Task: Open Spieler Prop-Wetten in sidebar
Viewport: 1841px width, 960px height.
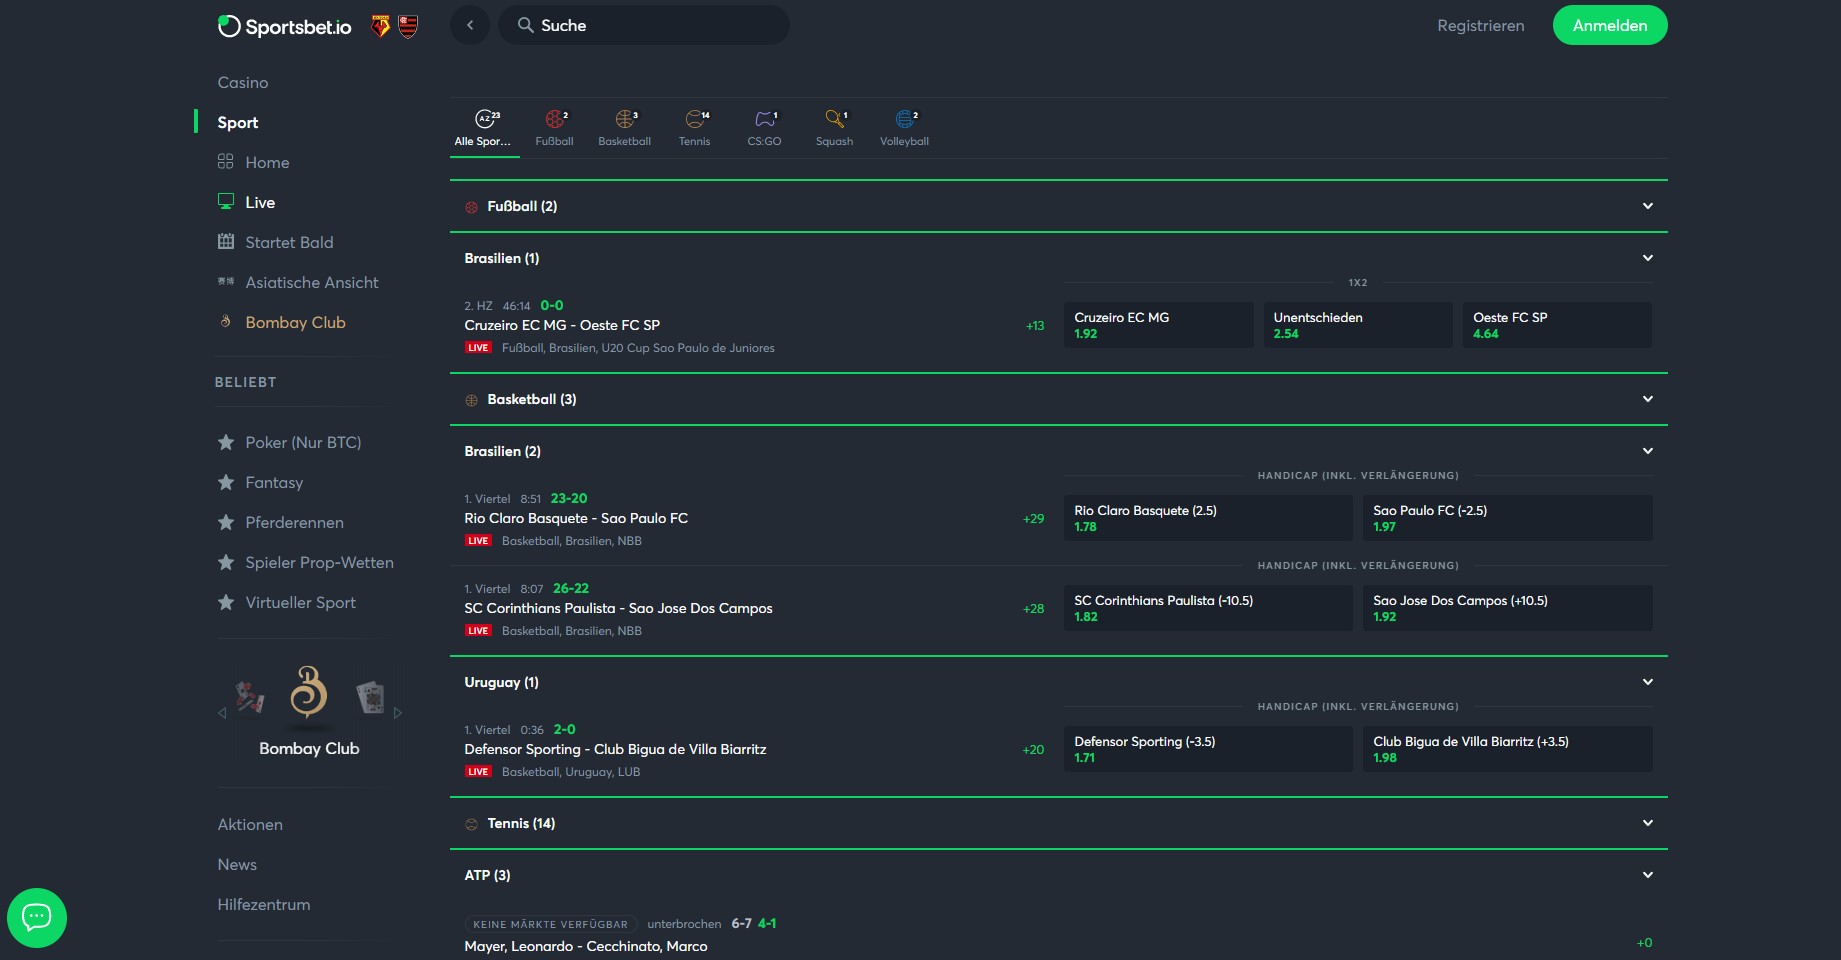Action: pyautogui.click(x=320, y=562)
